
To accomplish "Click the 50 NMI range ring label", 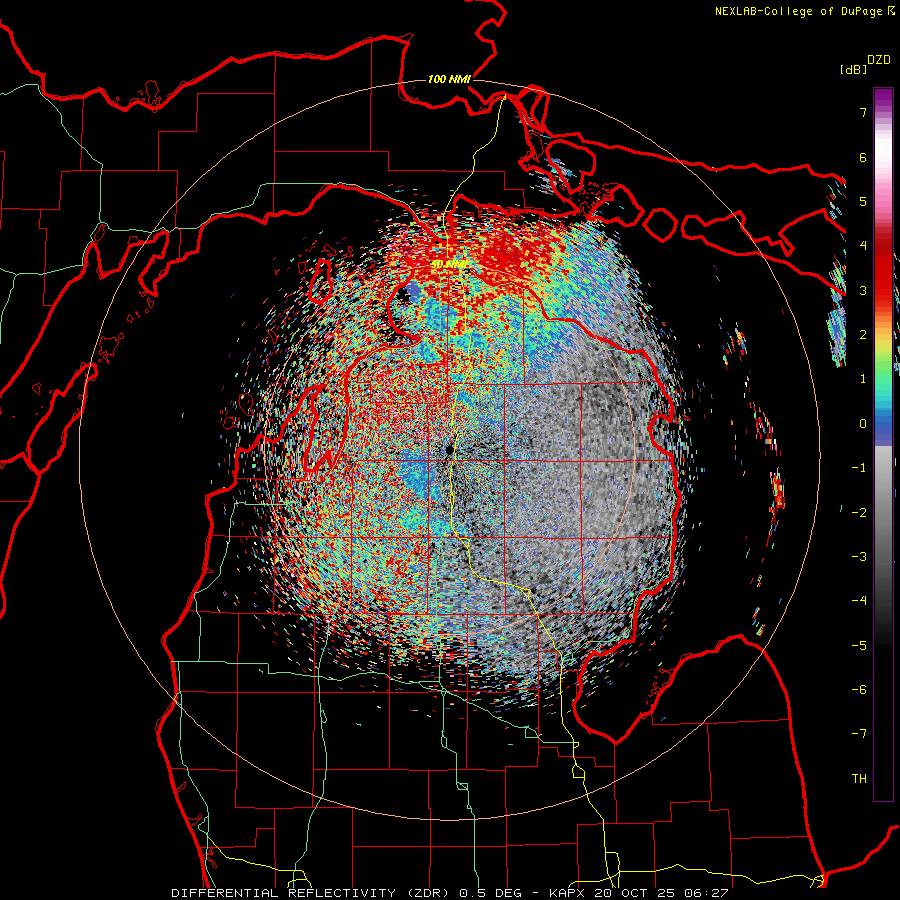I will (449, 264).
